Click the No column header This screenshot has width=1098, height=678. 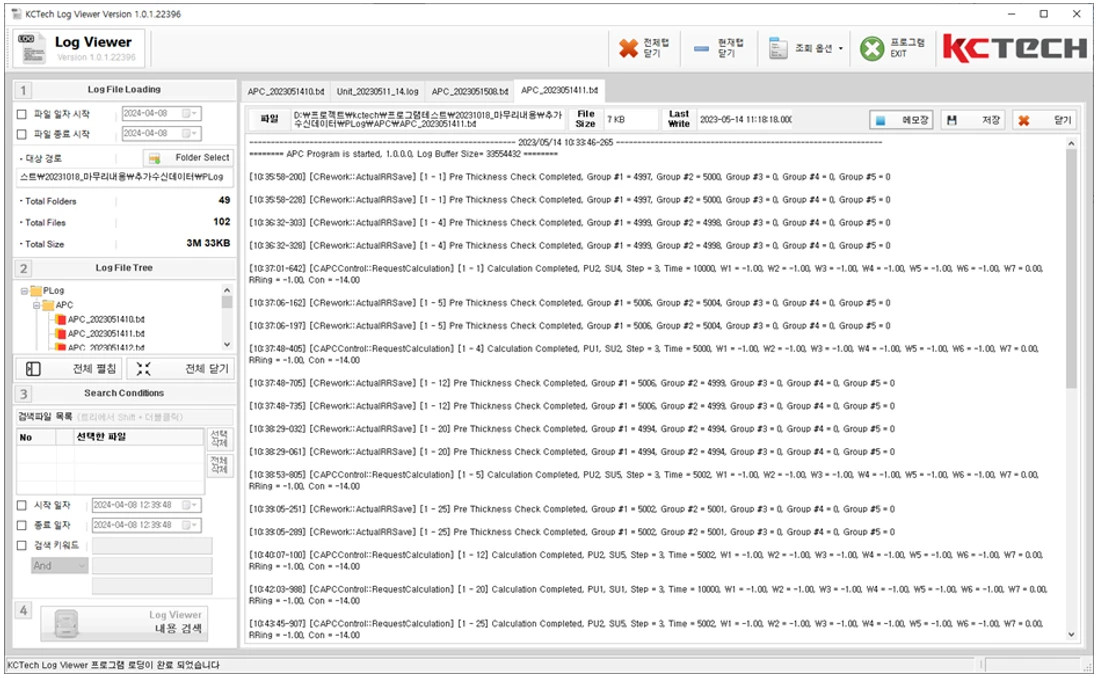(x=36, y=437)
